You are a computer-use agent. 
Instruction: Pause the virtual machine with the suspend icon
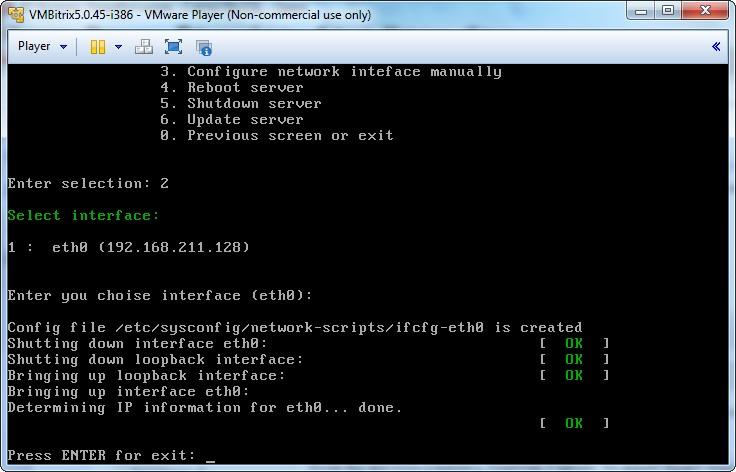[97, 46]
